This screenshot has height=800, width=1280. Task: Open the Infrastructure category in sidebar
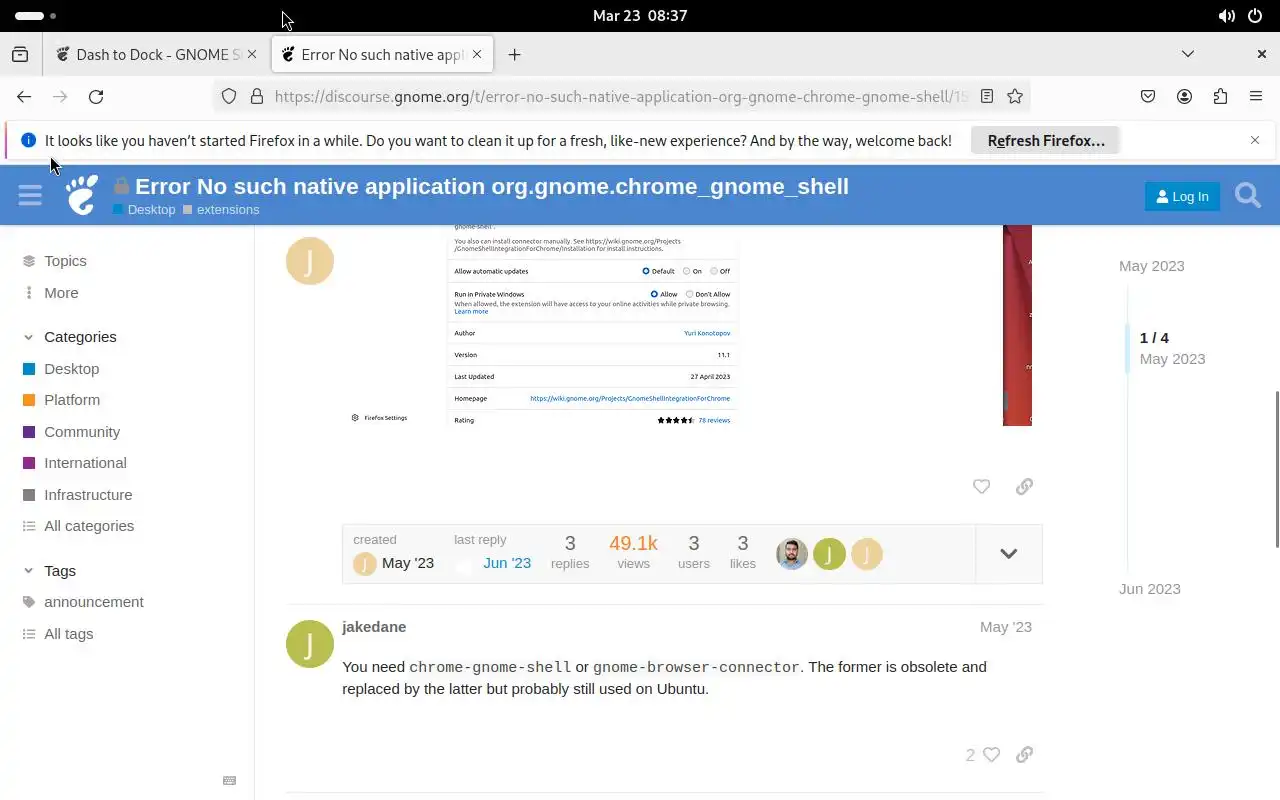pyautogui.click(x=77, y=495)
